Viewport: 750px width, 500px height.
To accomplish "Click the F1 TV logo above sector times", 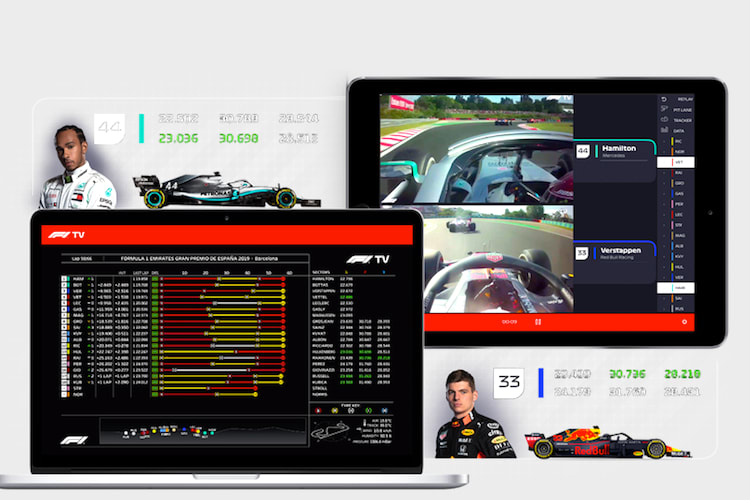I will [x=367, y=259].
